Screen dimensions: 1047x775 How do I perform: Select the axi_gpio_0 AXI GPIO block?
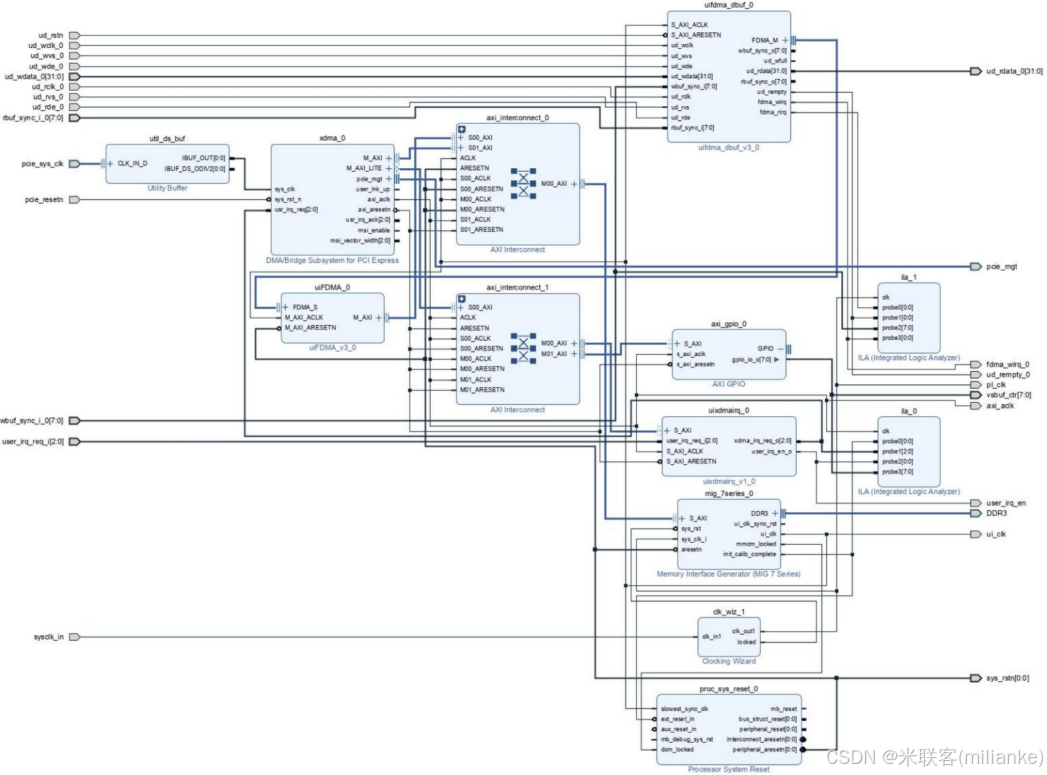(730, 355)
